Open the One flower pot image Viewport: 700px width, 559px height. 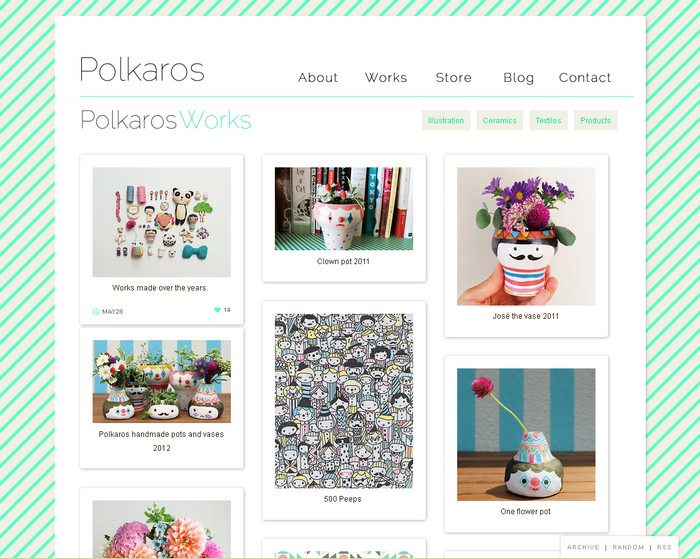click(x=526, y=434)
